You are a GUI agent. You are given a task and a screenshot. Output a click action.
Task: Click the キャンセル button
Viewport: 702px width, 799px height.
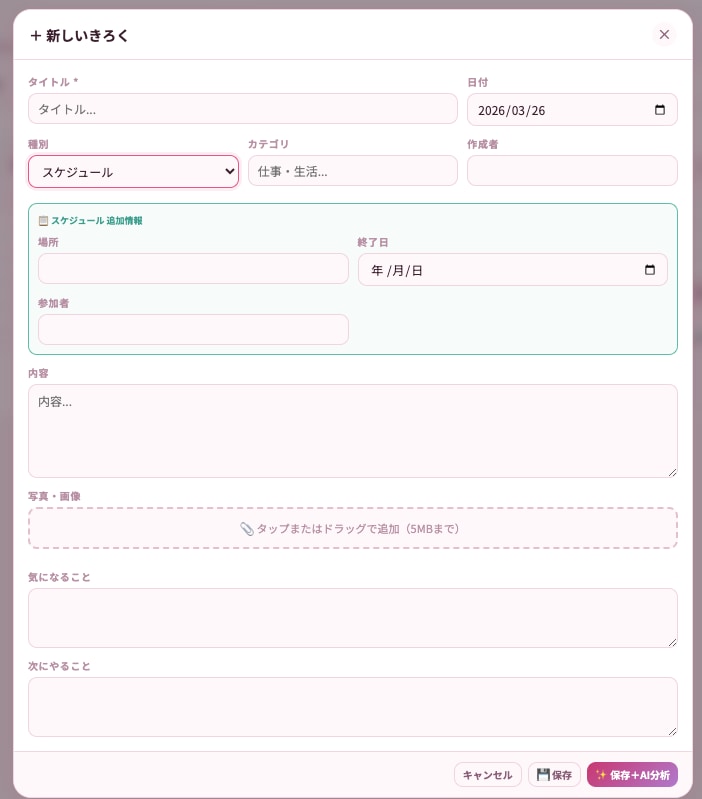click(x=488, y=775)
